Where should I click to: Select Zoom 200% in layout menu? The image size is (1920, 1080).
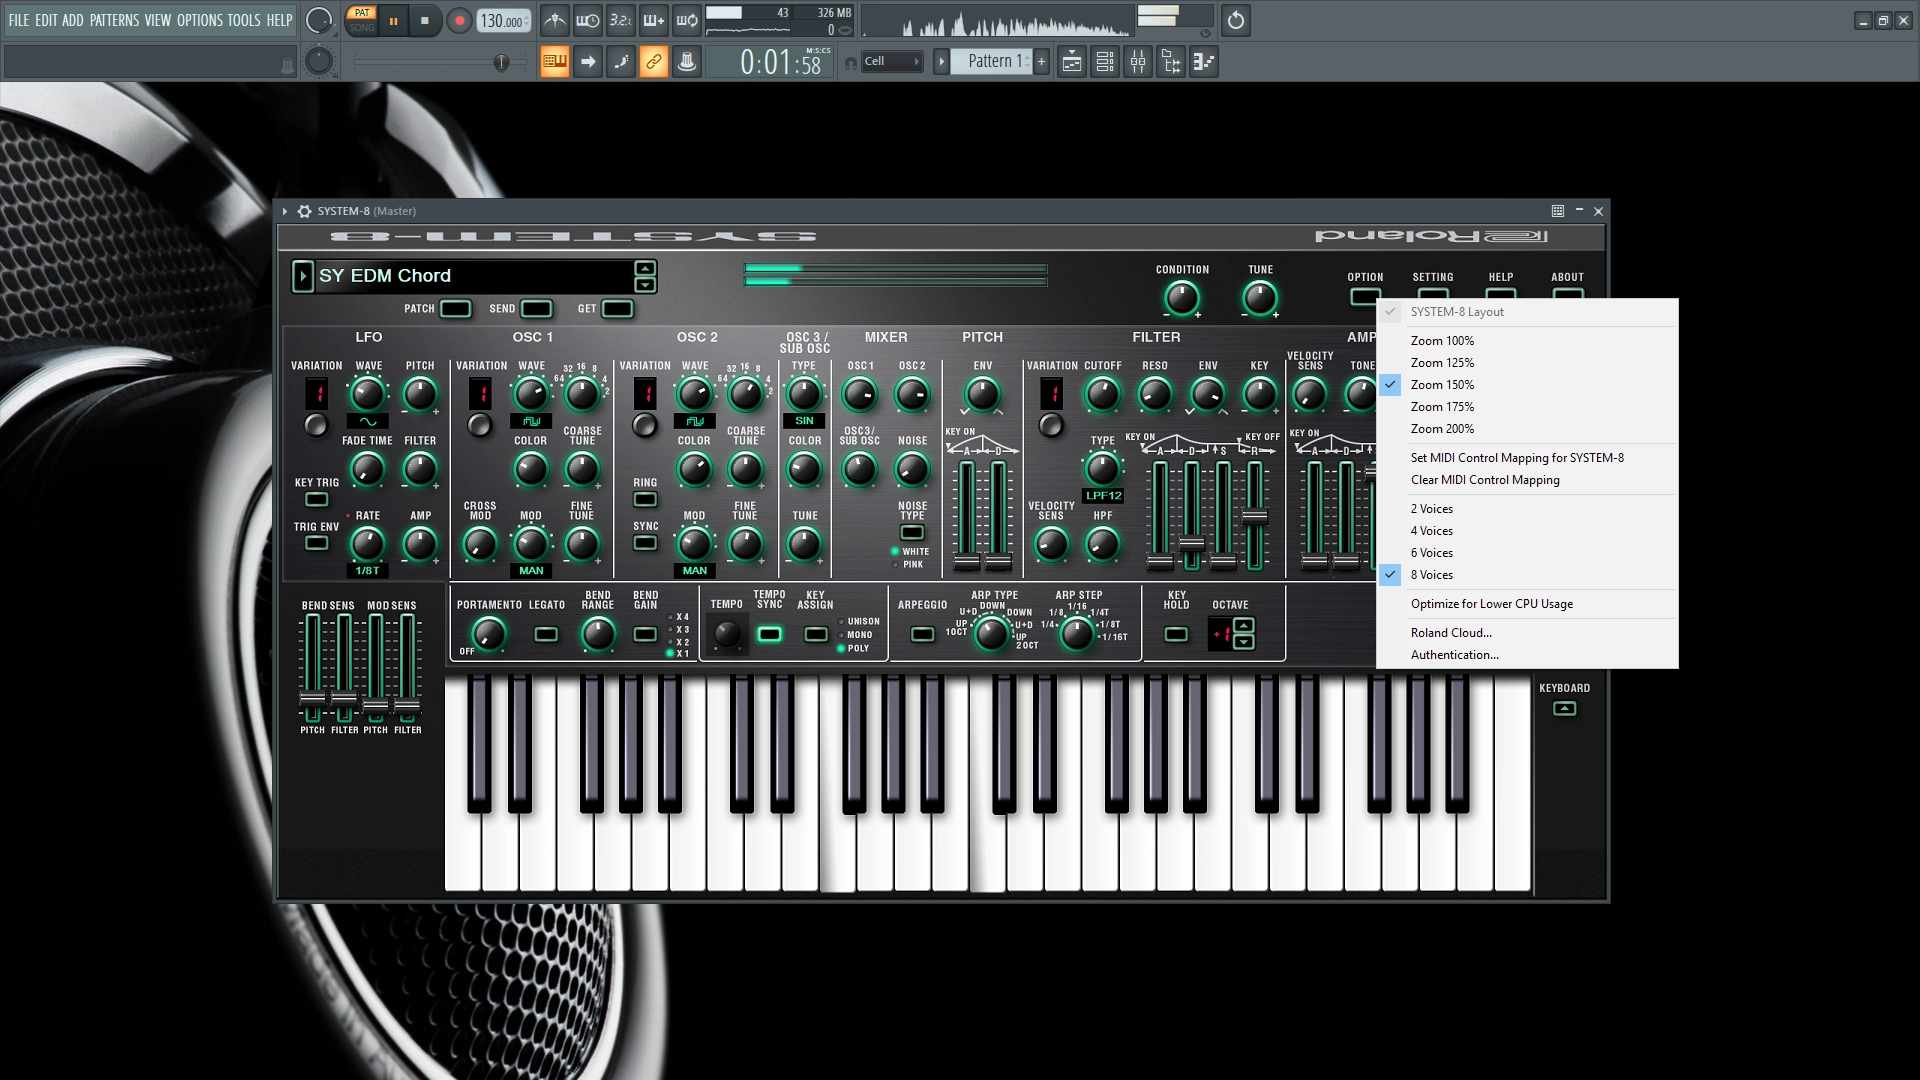click(x=1527, y=429)
